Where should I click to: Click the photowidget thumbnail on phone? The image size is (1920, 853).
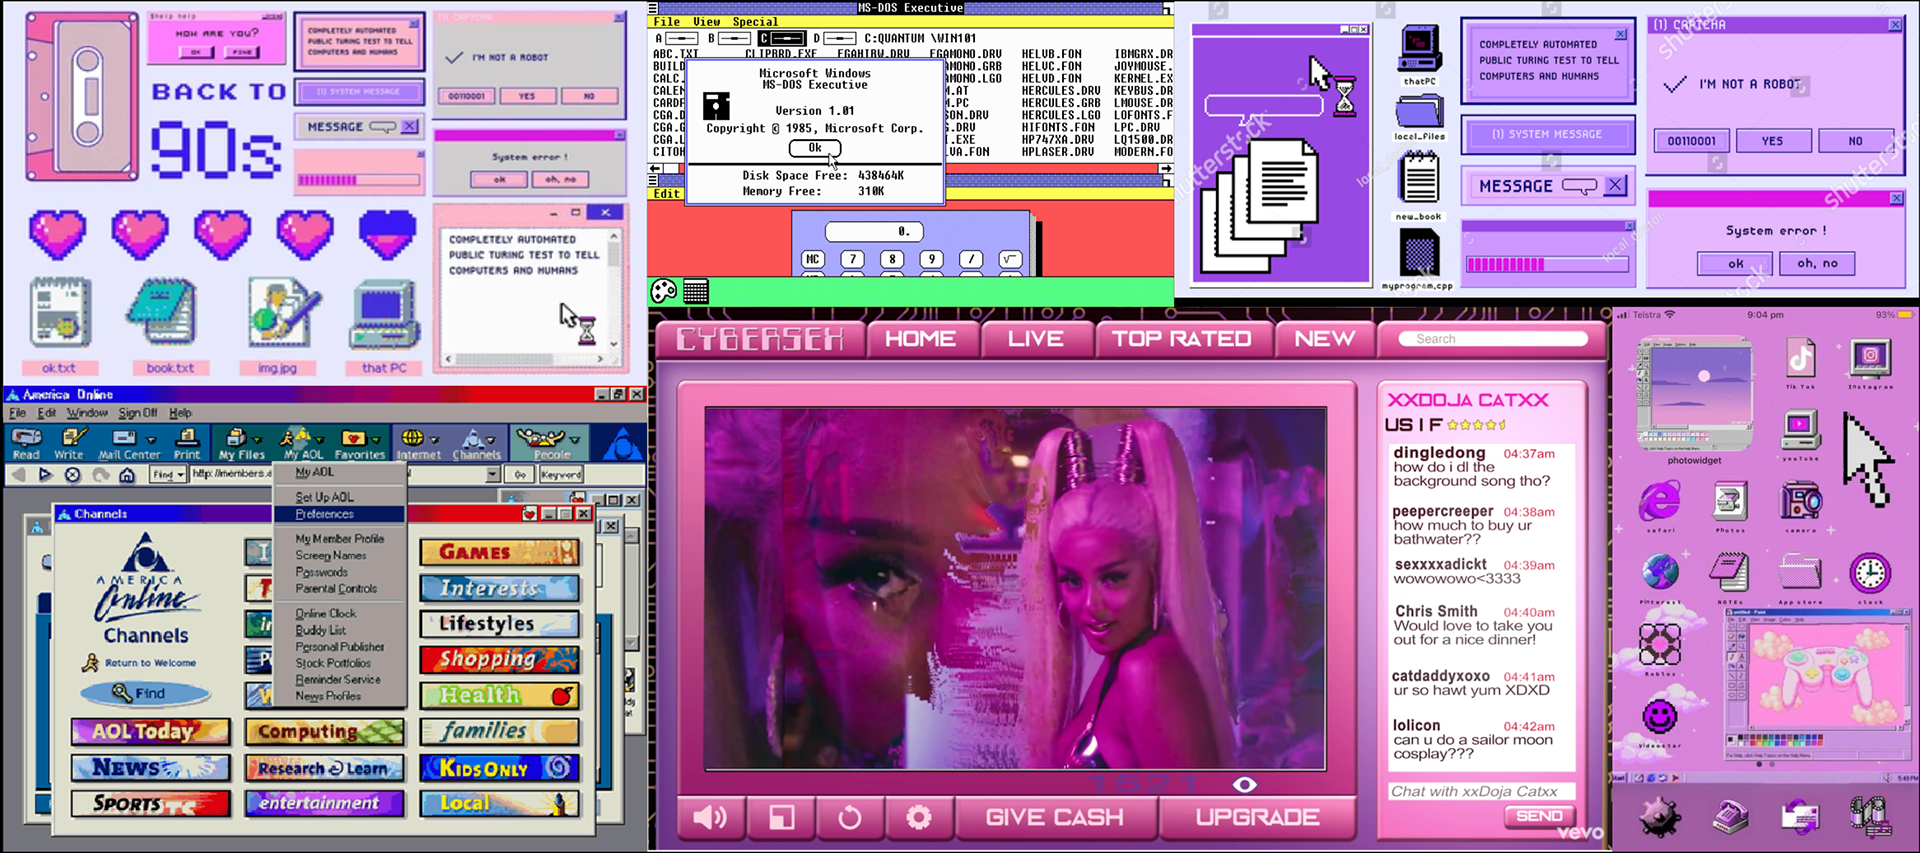tap(1695, 393)
